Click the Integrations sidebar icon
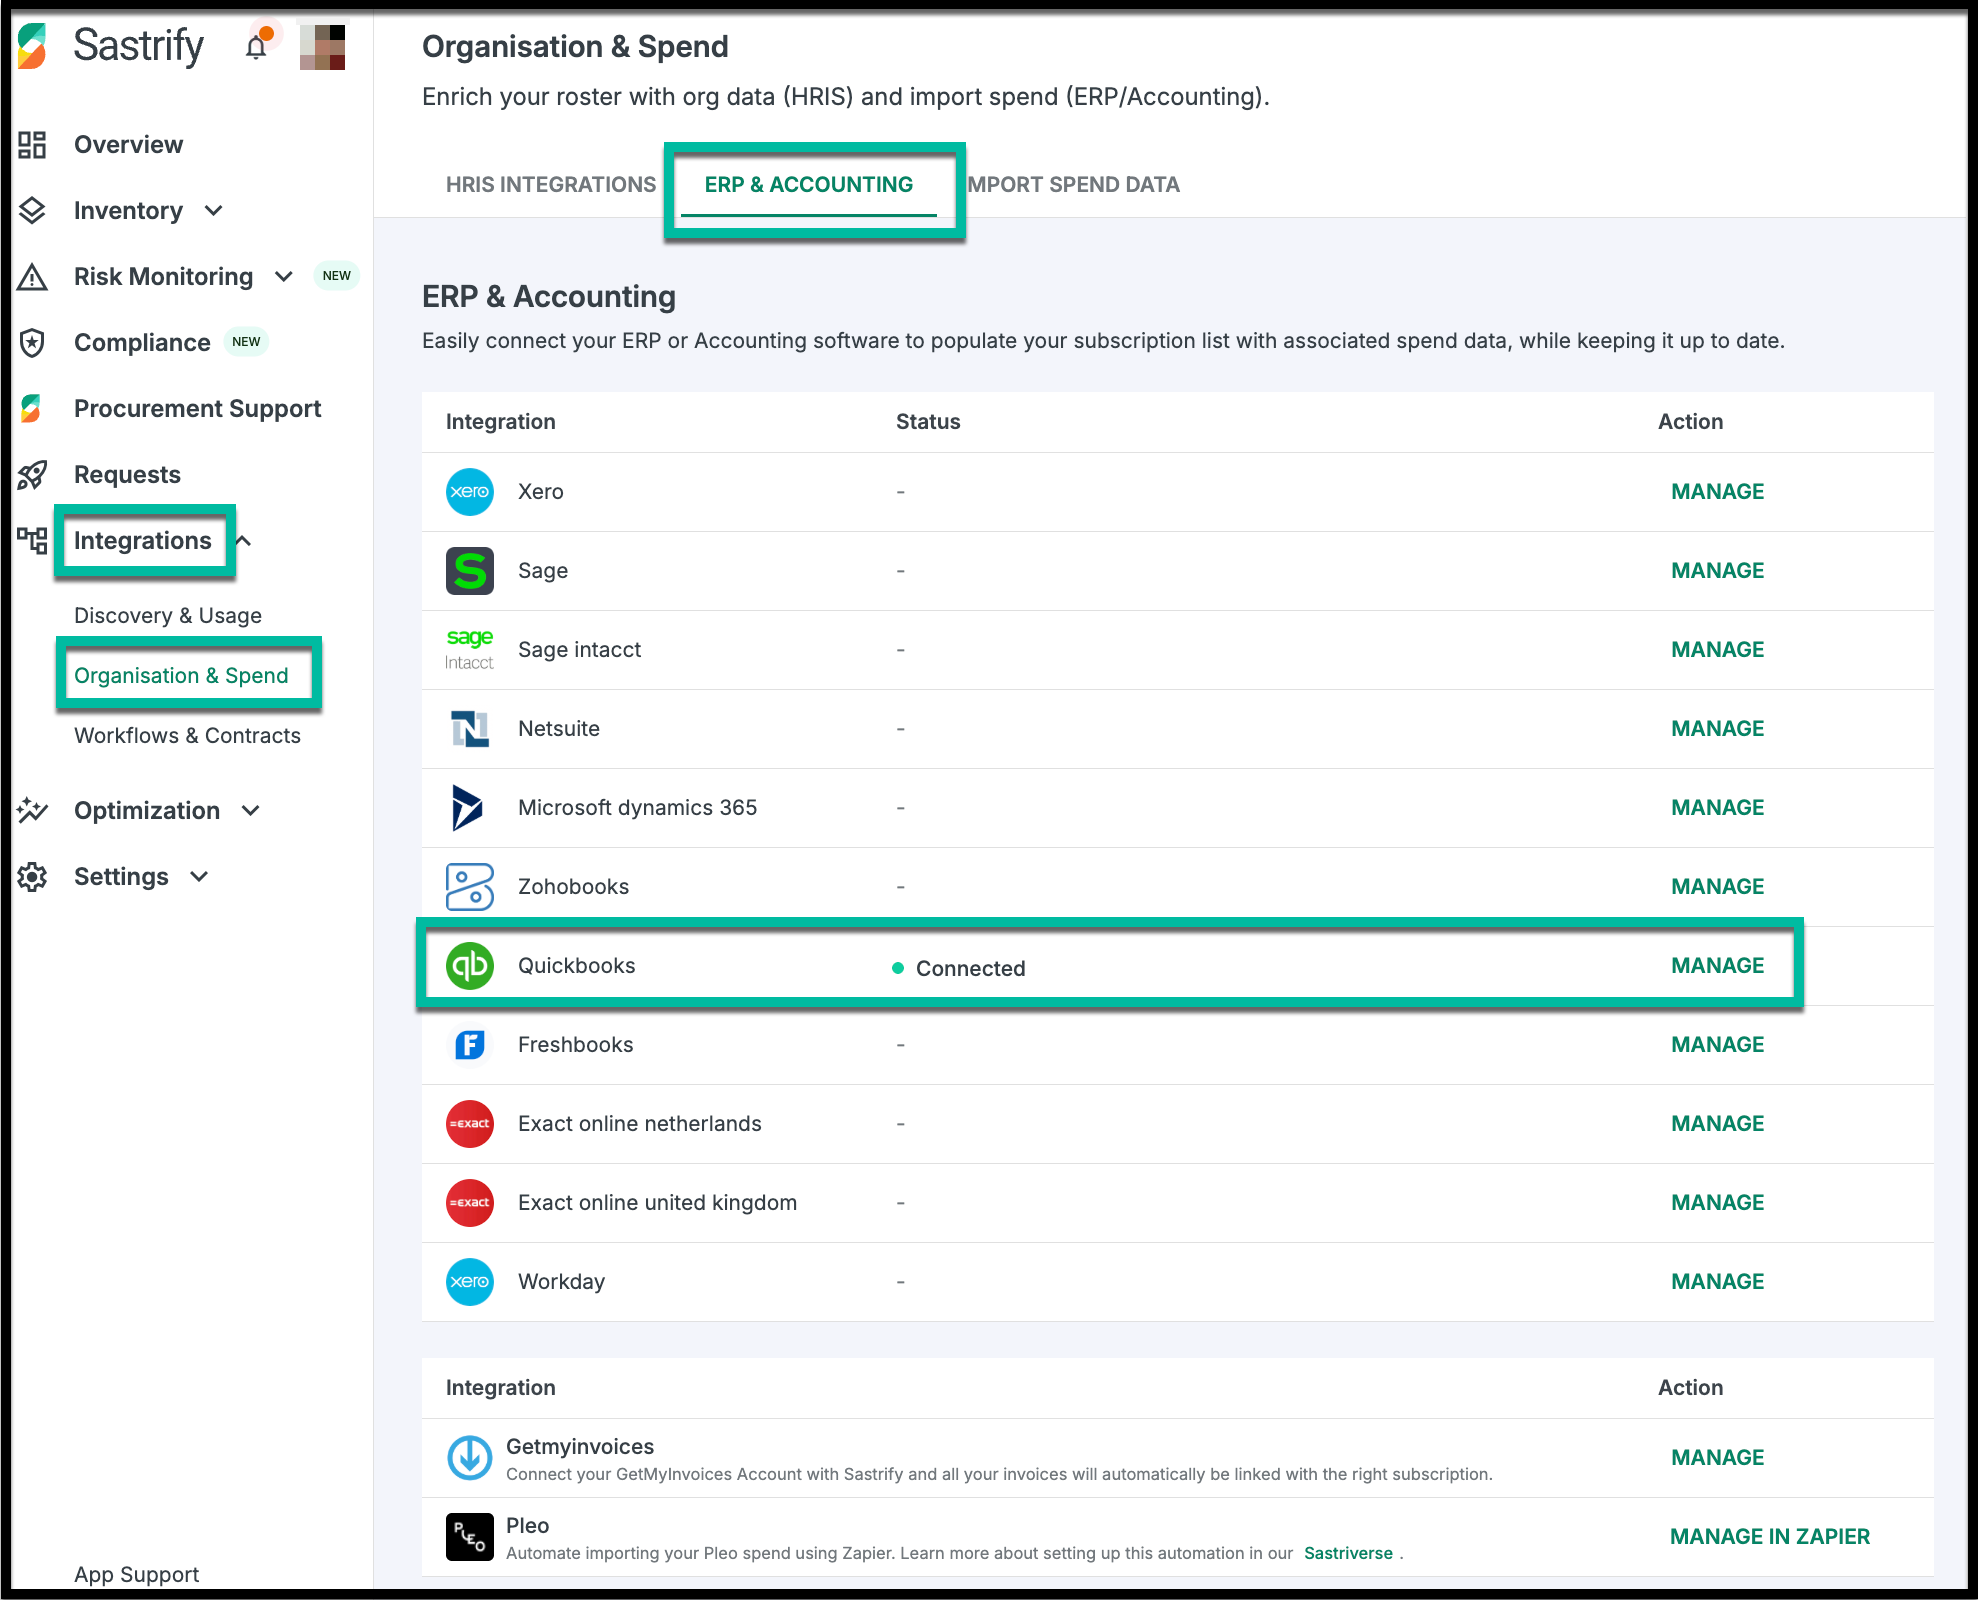 [32, 541]
